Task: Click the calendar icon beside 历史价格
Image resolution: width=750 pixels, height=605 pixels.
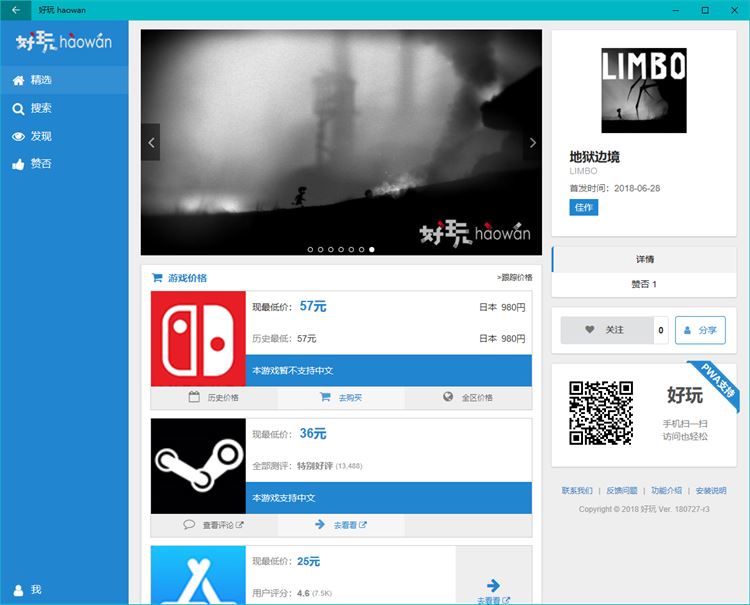Action: [x=194, y=397]
